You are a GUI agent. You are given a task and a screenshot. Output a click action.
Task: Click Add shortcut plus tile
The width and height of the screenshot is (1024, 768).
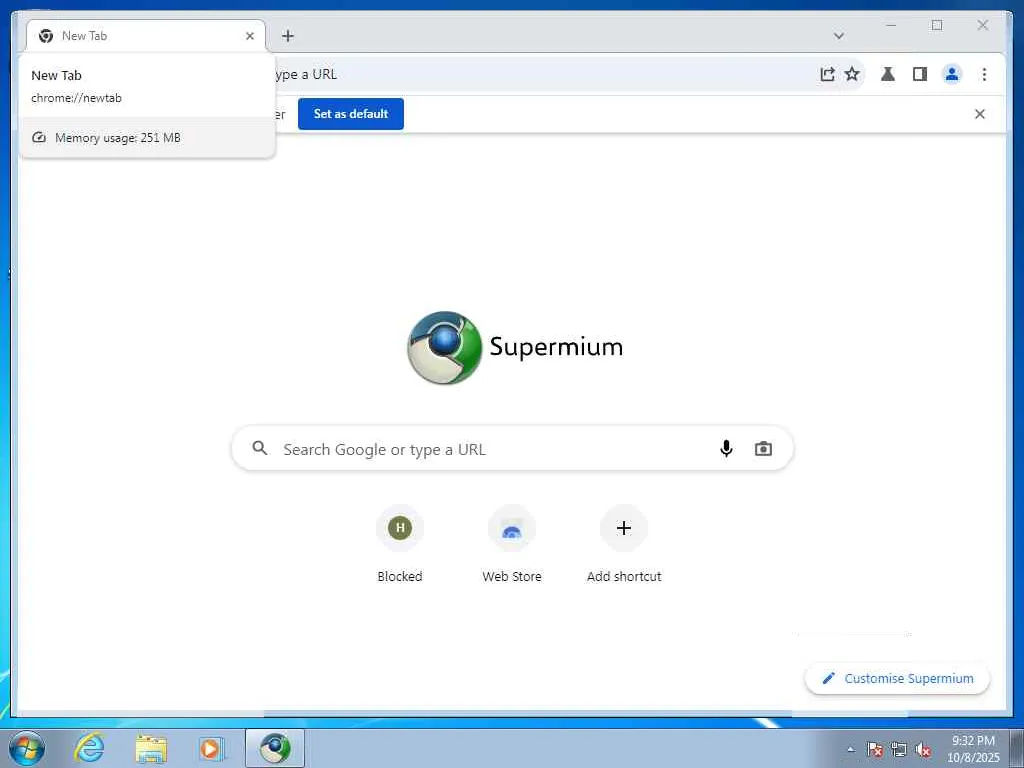point(624,544)
